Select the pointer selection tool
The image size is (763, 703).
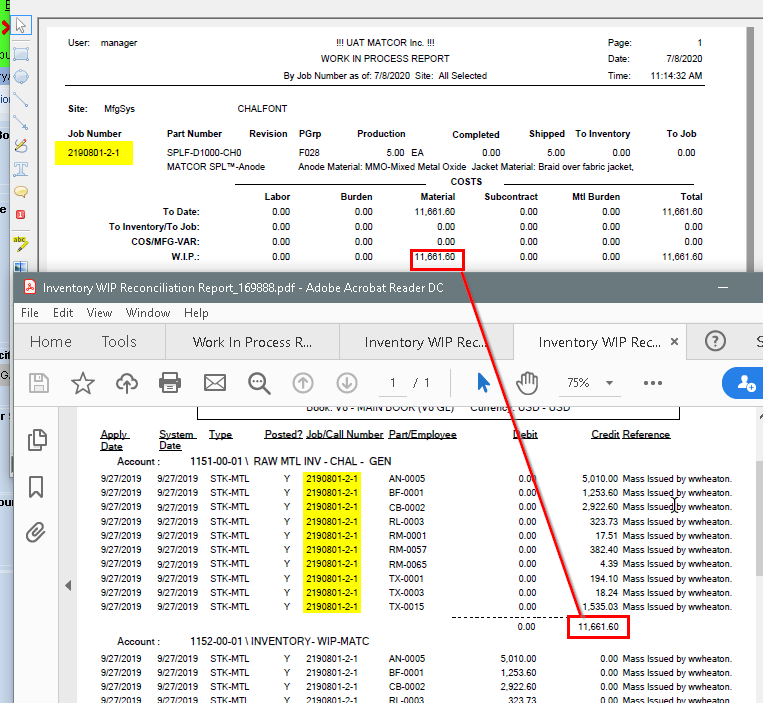(x=21, y=25)
